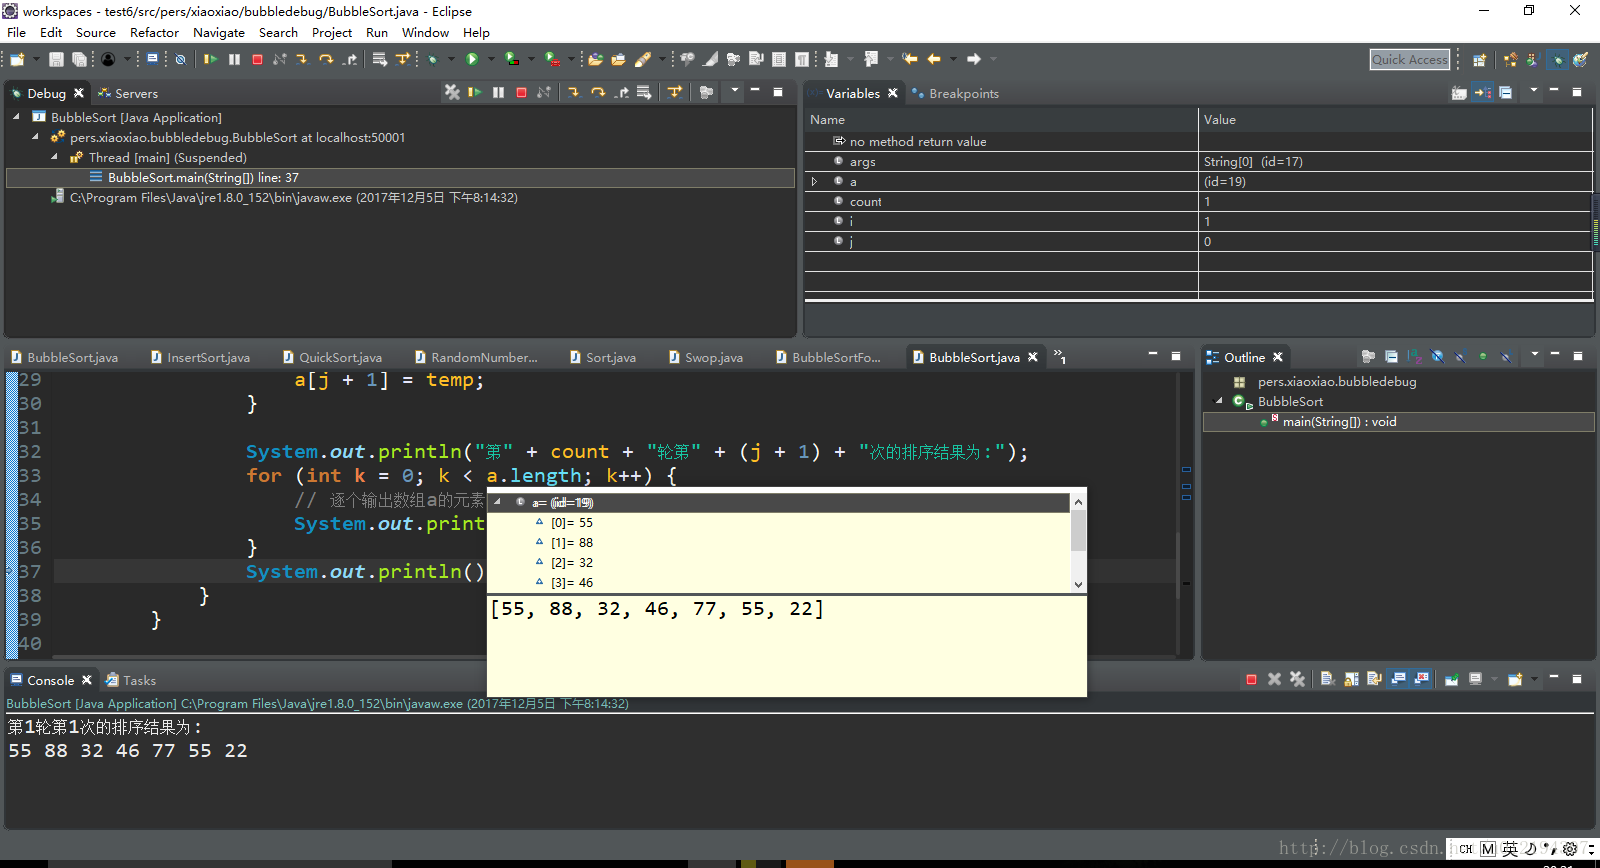Viewport: 1600px width, 868px height.
Task: Open the QuickSort.java editor tab
Action: 332,357
